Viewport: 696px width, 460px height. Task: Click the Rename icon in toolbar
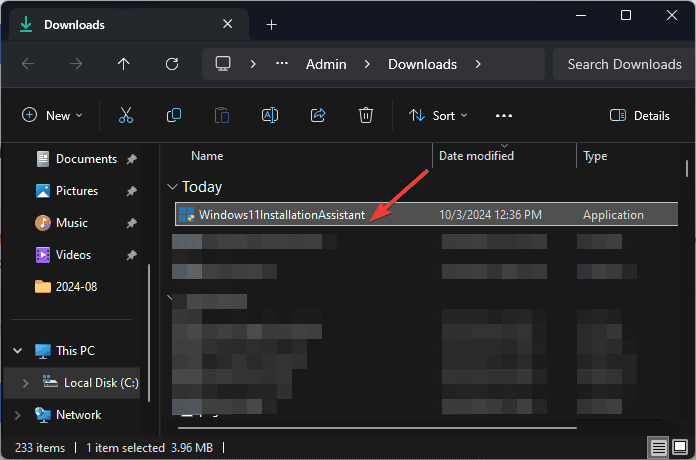(x=270, y=115)
